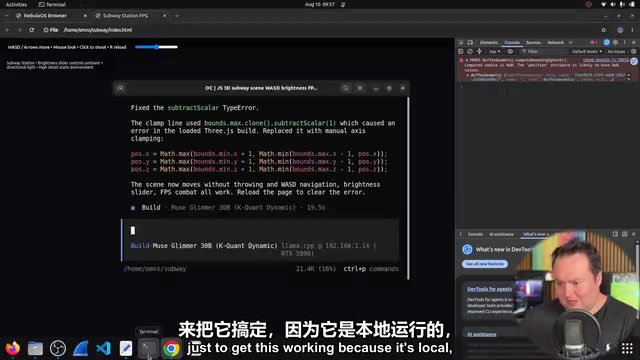This screenshot has width=640, height=360.
Task: Focus the terminal prompt input box
Action: point(260,240)
